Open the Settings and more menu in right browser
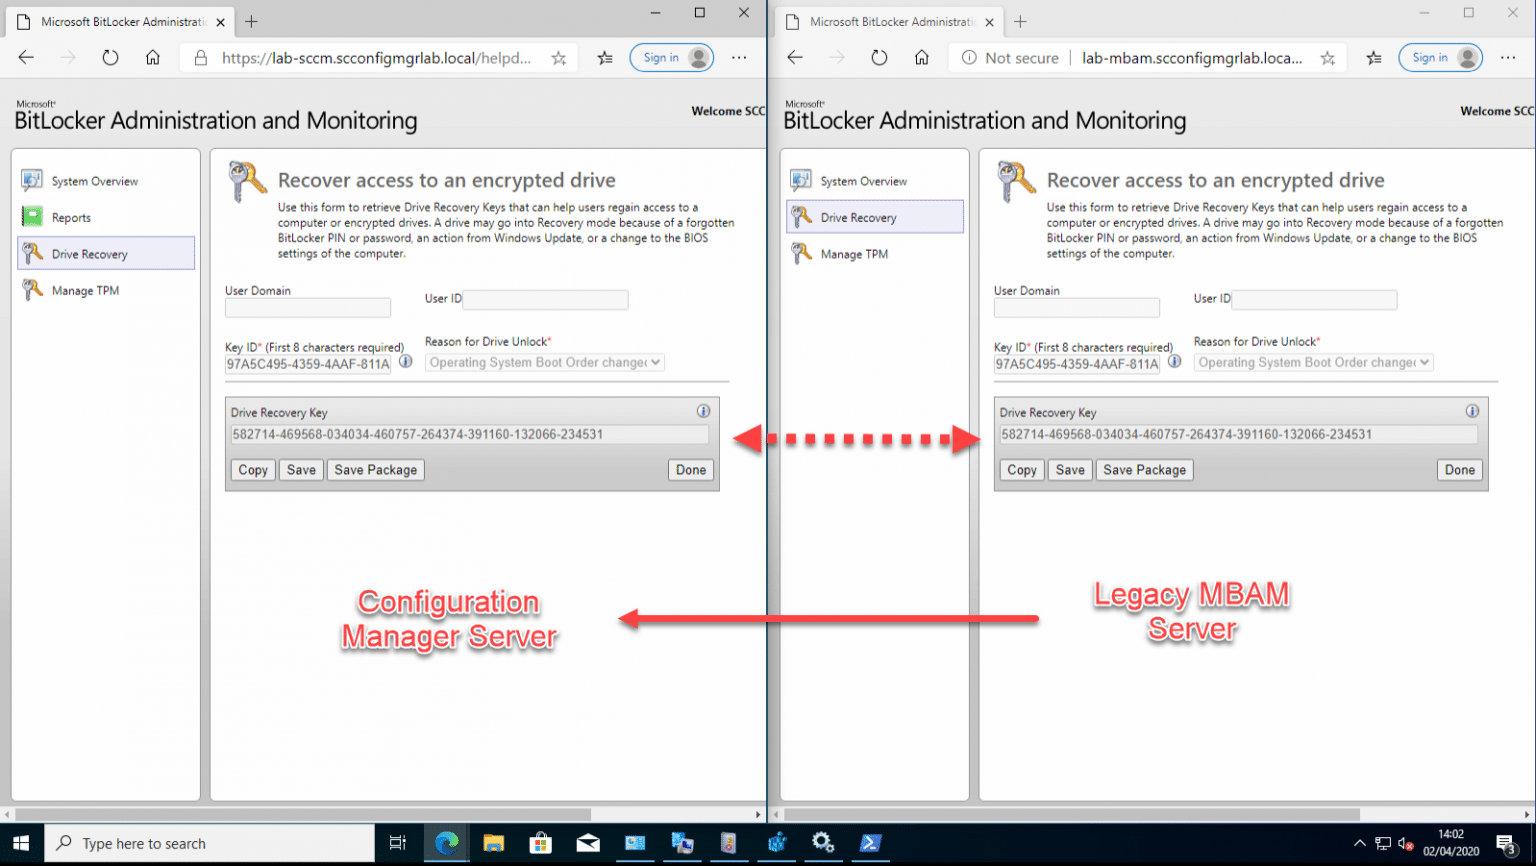This screenshot has height=866, width=1536. coord(1508,57)
